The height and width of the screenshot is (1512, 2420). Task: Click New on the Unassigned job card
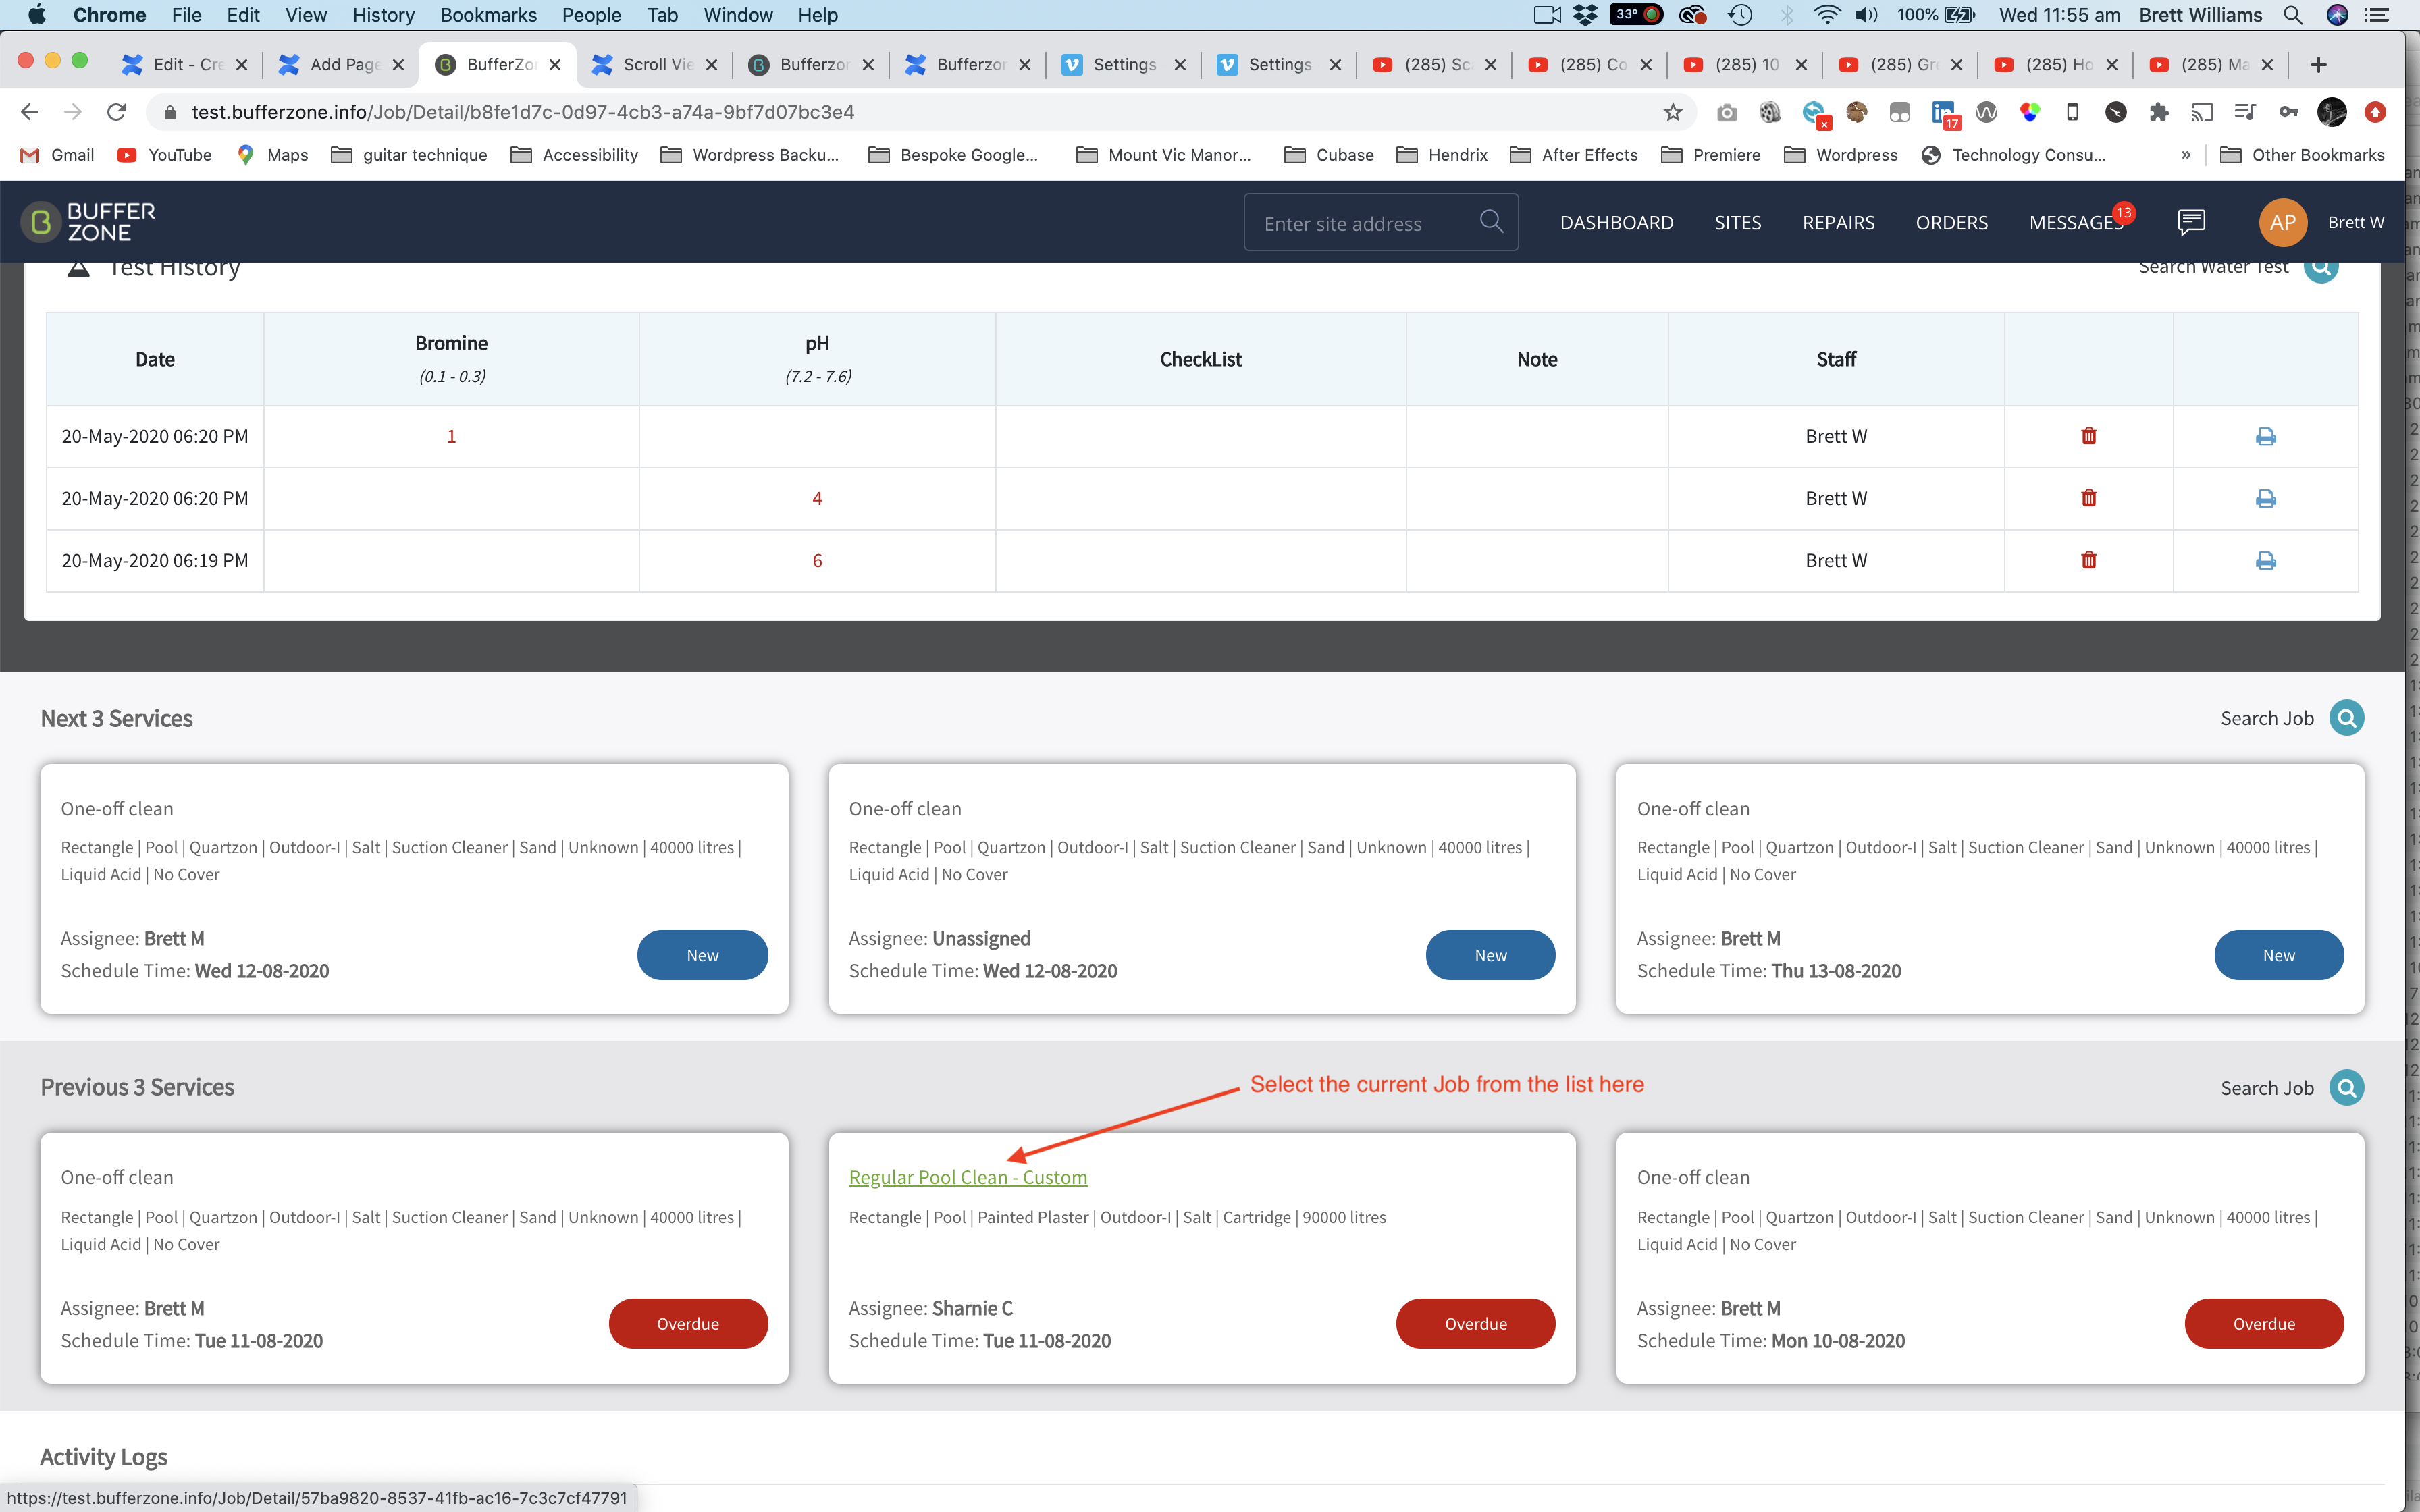click(x=1490, y=955)
